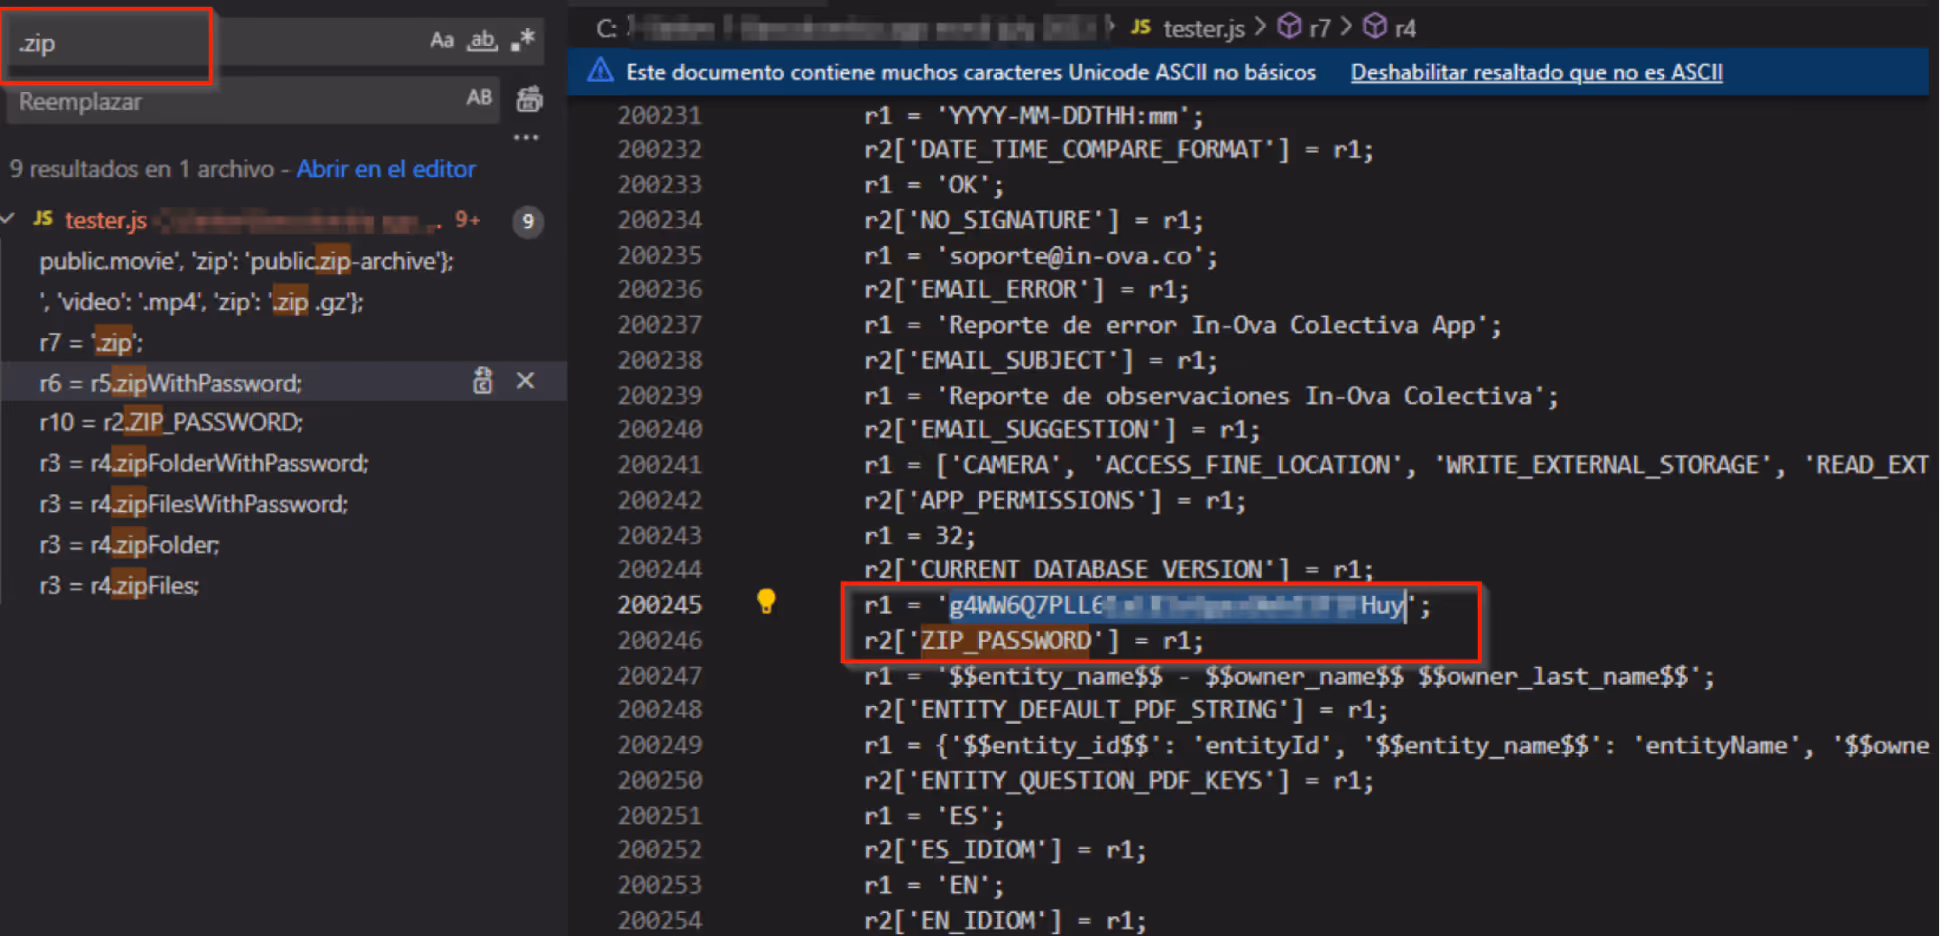The image size is (1944, 936).
Task: Open 'Abrir en el editor' link
Action: 386,169
